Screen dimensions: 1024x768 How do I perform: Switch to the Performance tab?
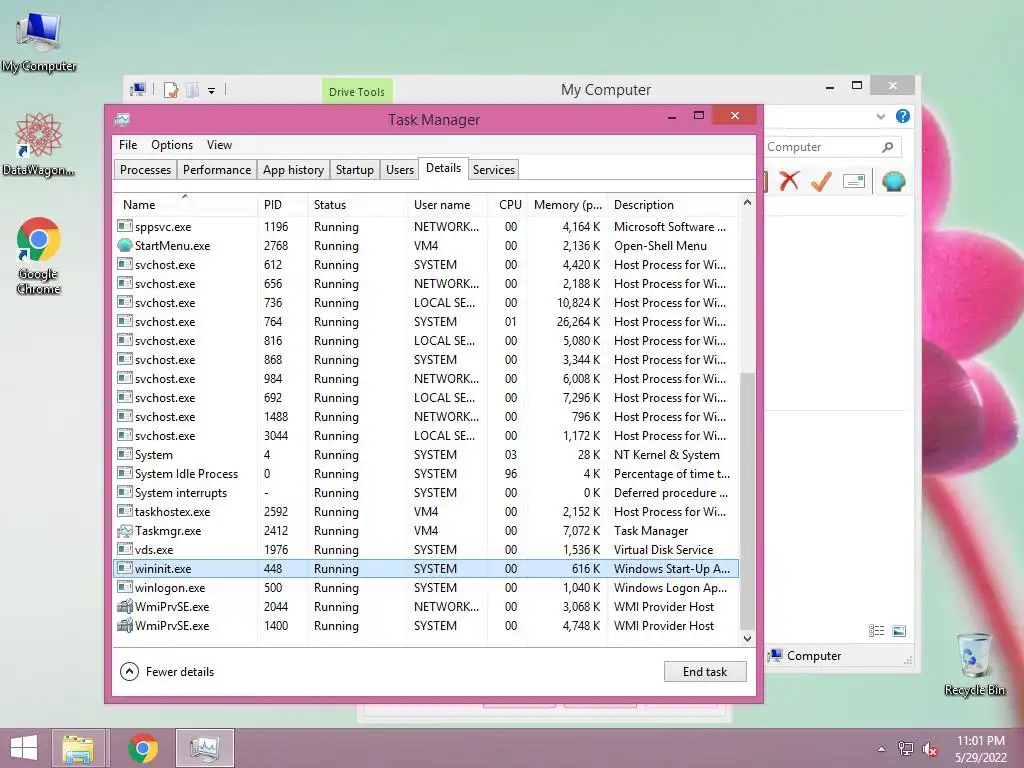(217, 170)
